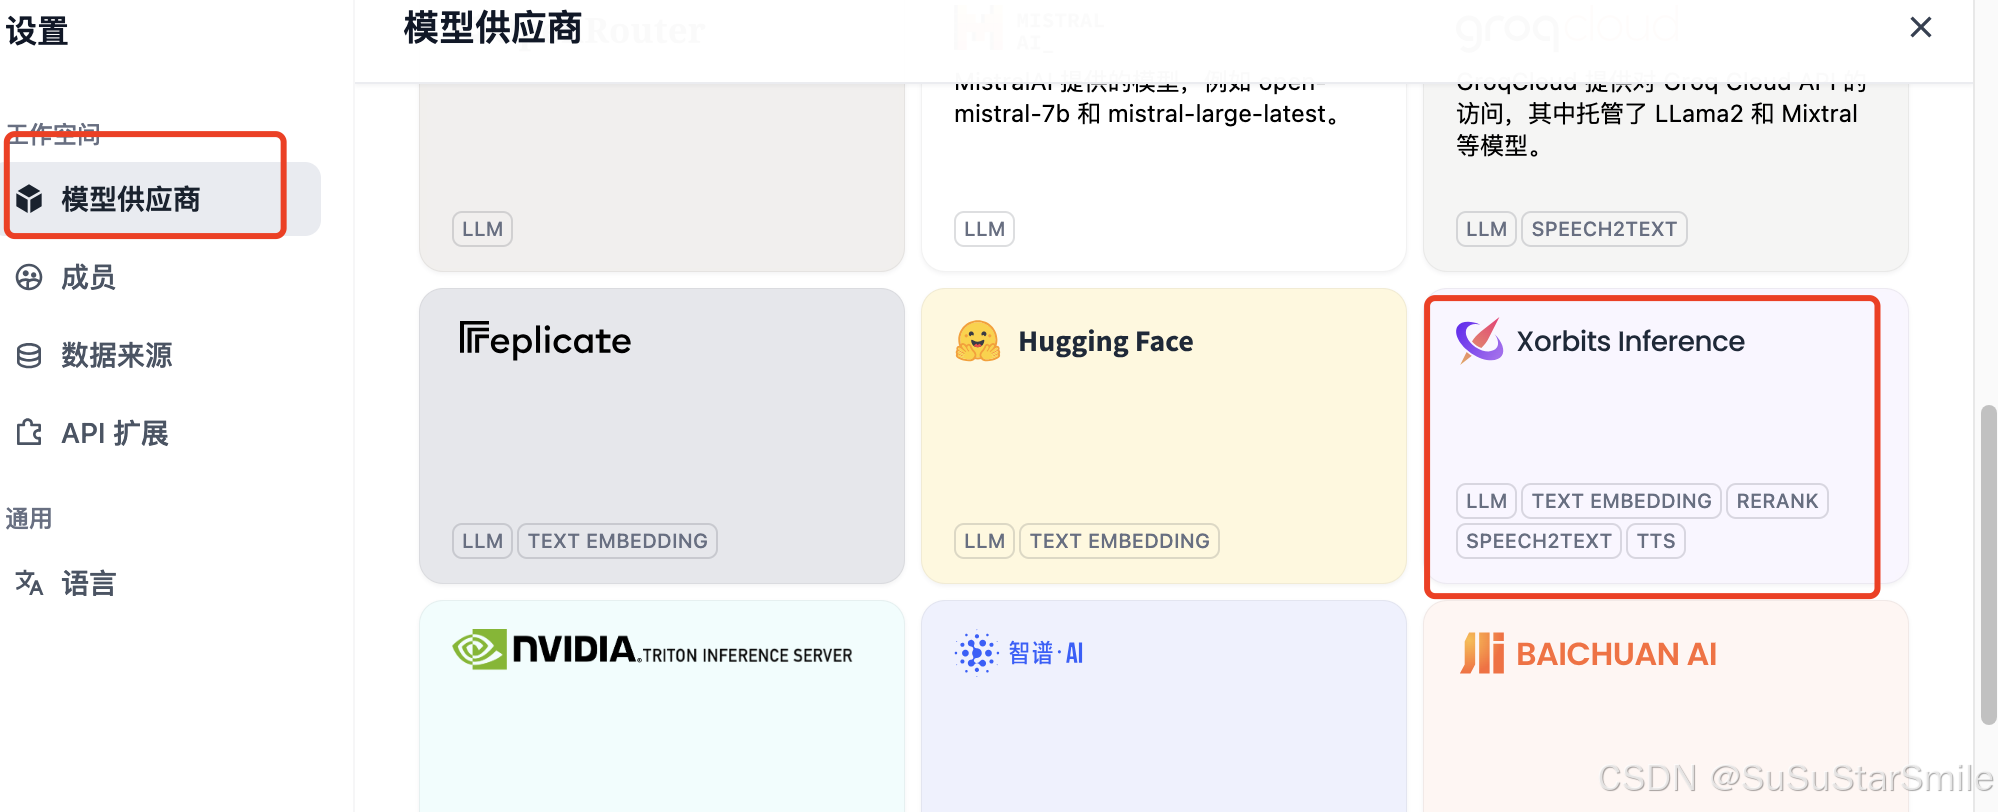This screenshot has width=1998, height=812.
Task: Click the Replicate logo
Action: pos(545,341)
